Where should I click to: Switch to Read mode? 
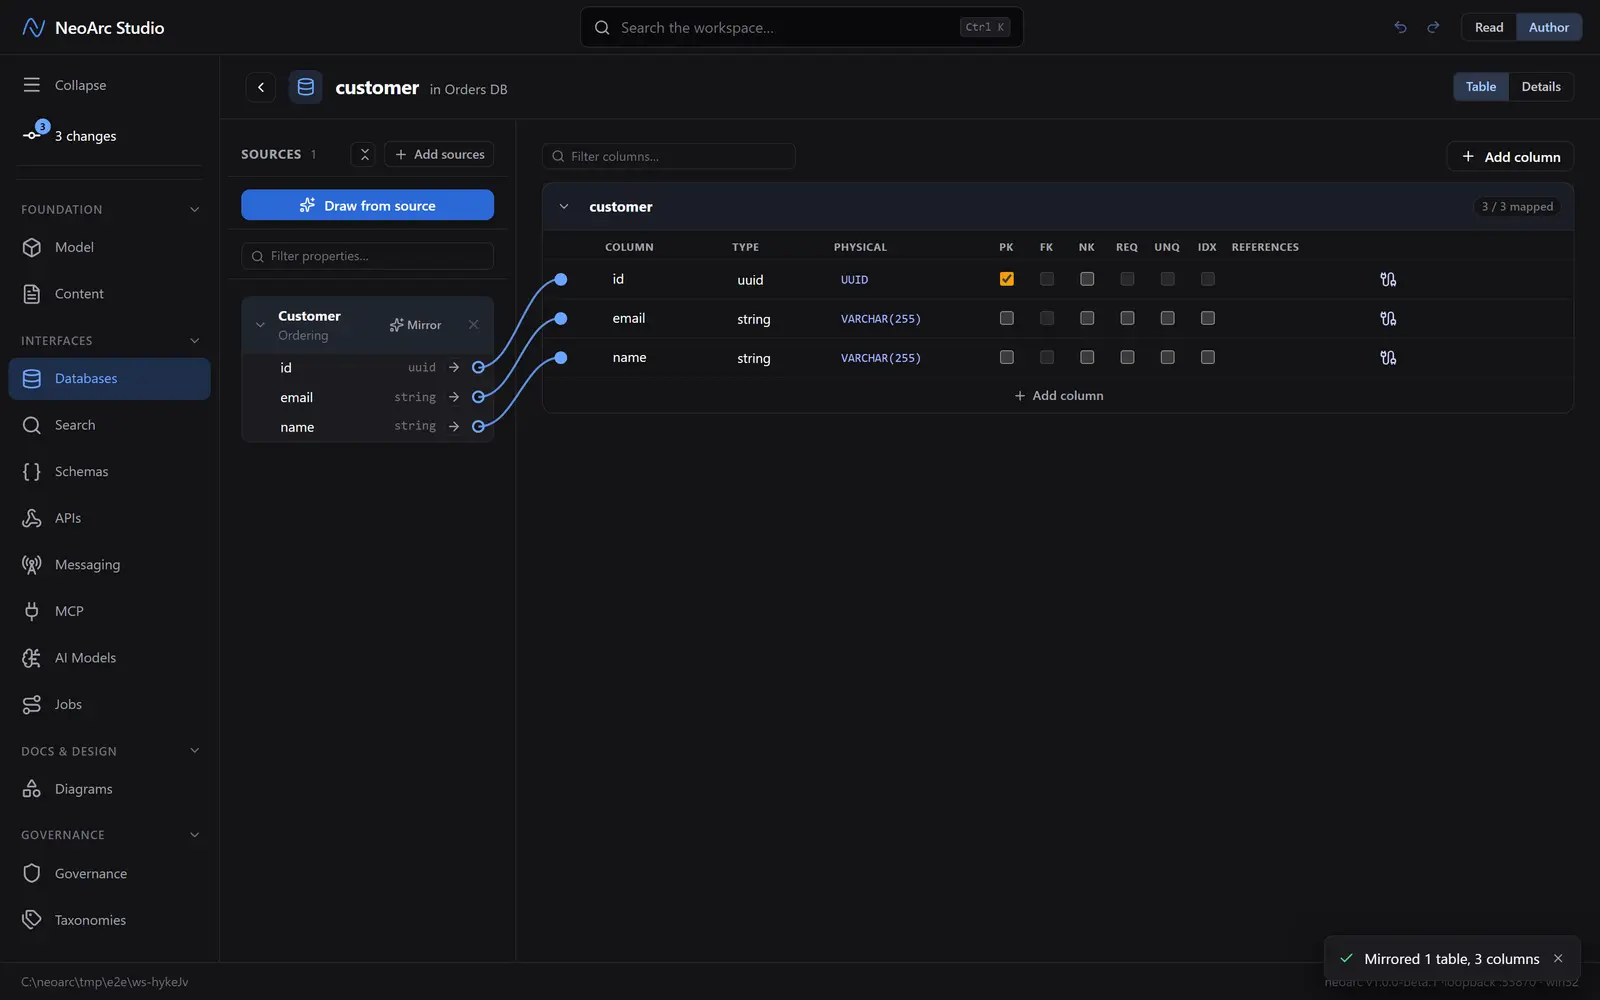click(1489, 27)
